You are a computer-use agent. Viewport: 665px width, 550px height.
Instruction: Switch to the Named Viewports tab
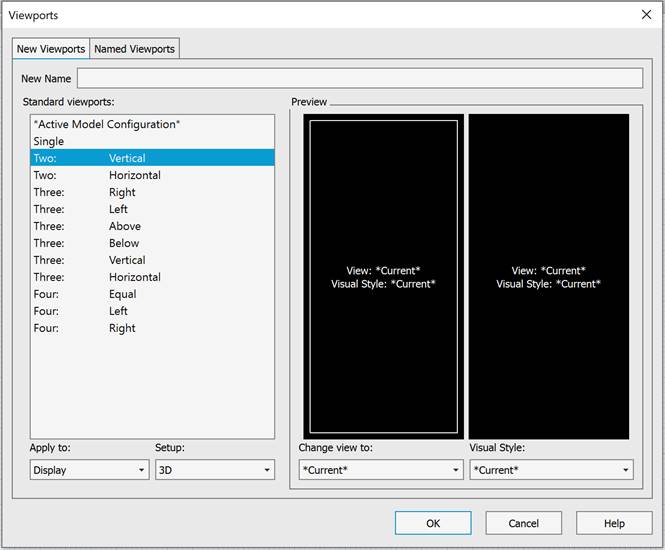click(x=134, y=49)
